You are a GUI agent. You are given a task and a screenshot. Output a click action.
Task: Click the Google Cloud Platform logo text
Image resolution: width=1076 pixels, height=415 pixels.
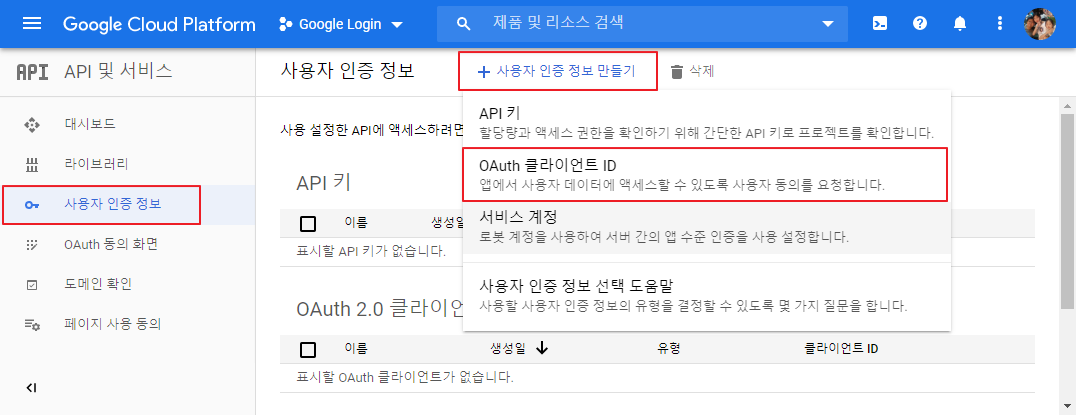(x=159, y=25)
